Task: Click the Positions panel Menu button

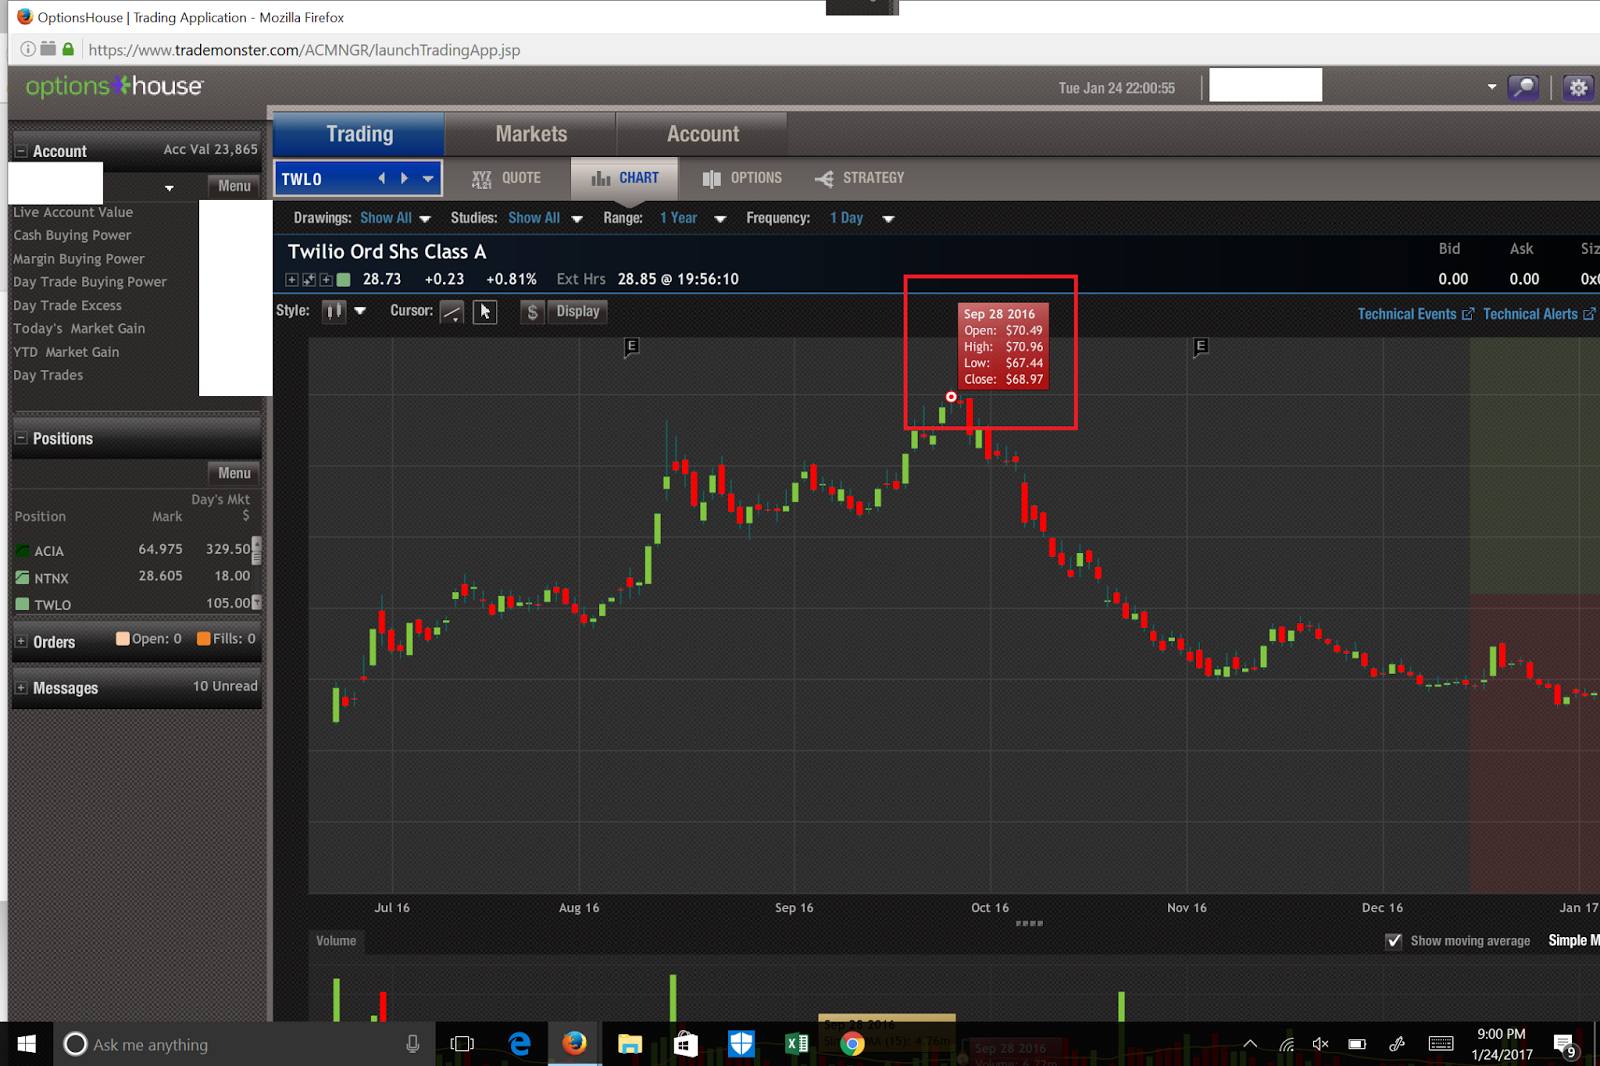Action: (234, 473)
